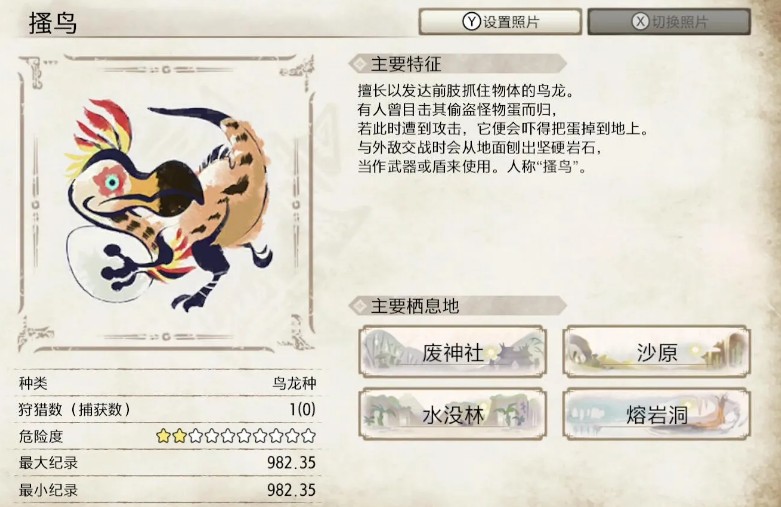Select the 种类 row showing 鸟龙种
Viewport: 781px width, 507px height.
(167, 383)
